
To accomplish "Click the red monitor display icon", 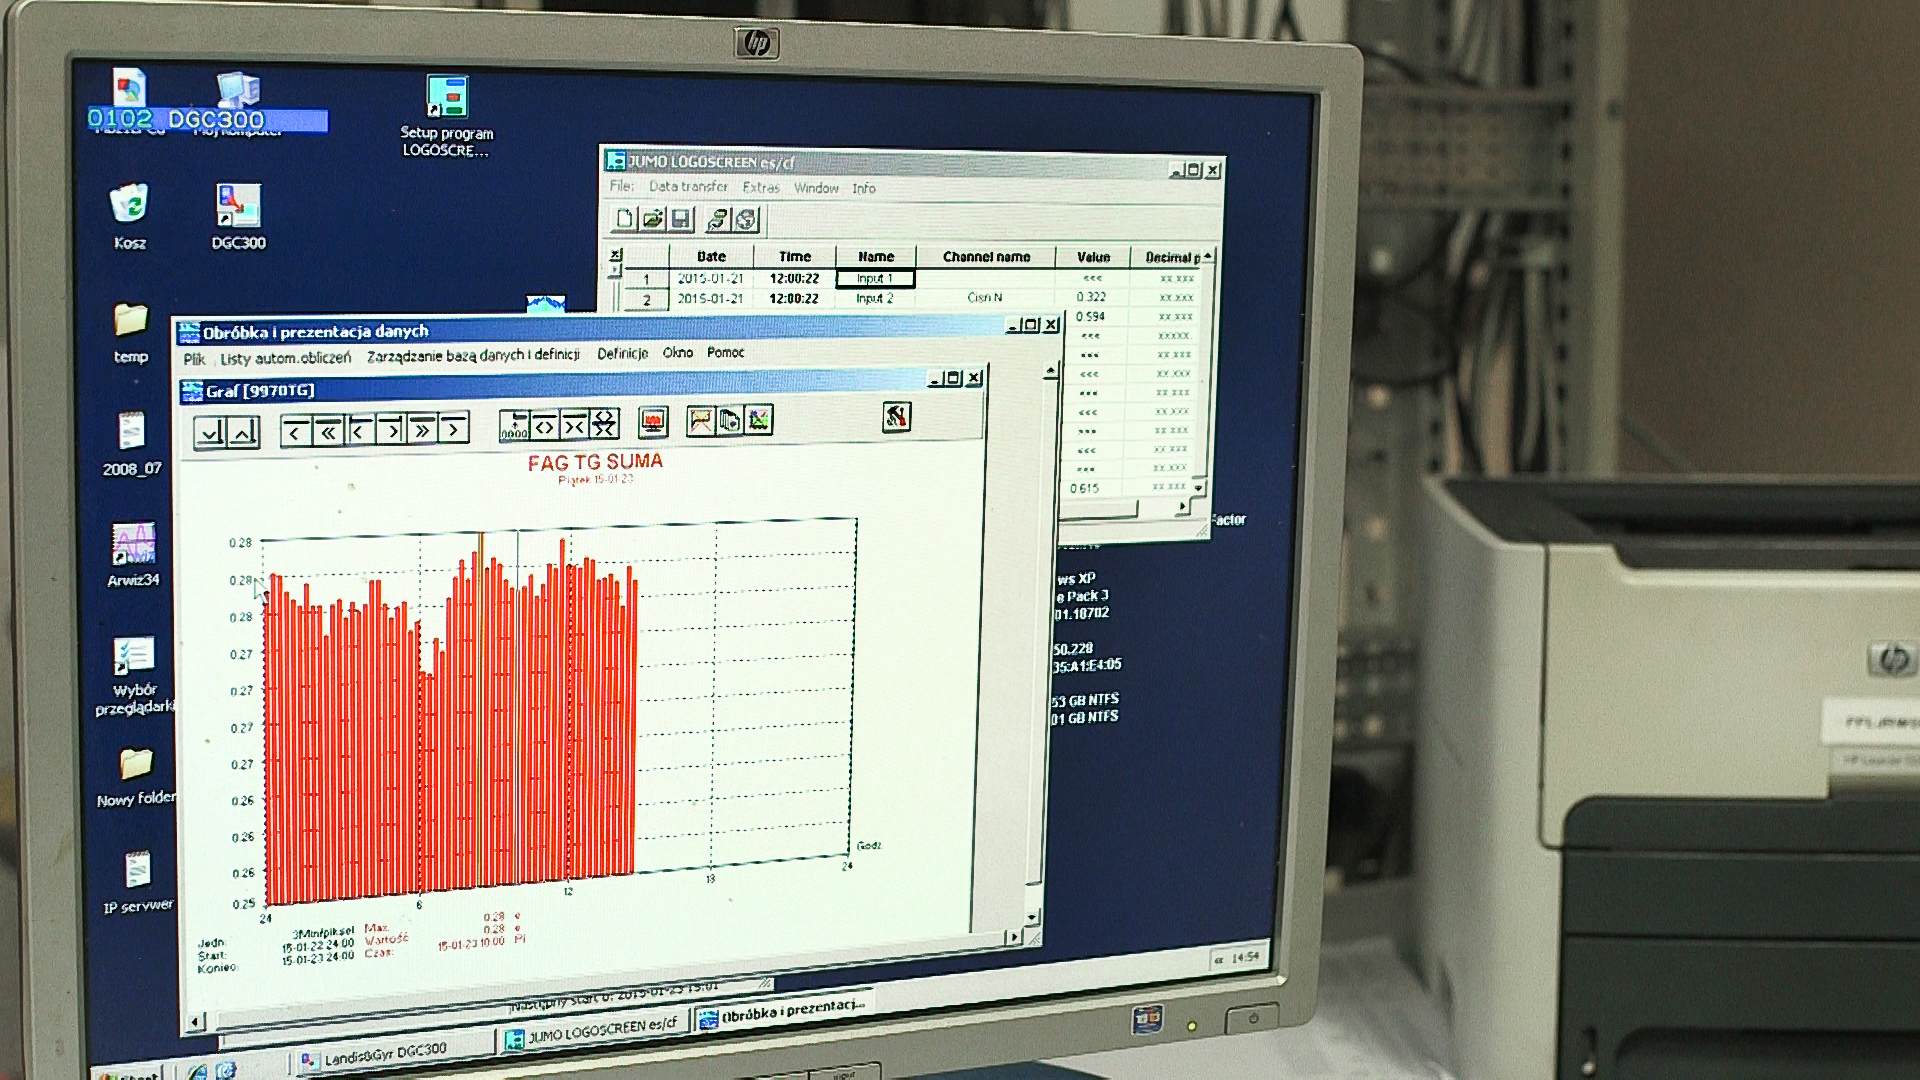I will click(x=653, y=422).
